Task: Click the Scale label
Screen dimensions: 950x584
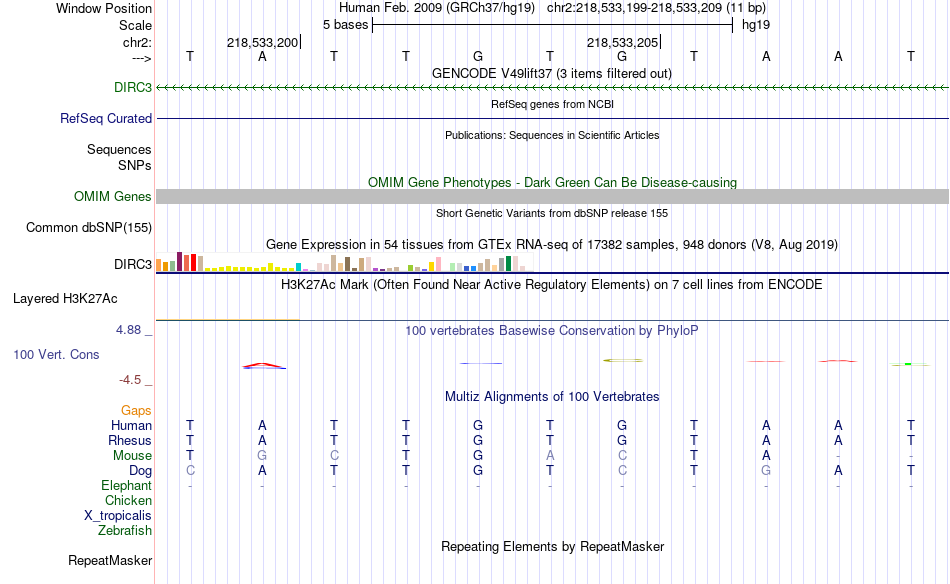Action: point(135,25)
